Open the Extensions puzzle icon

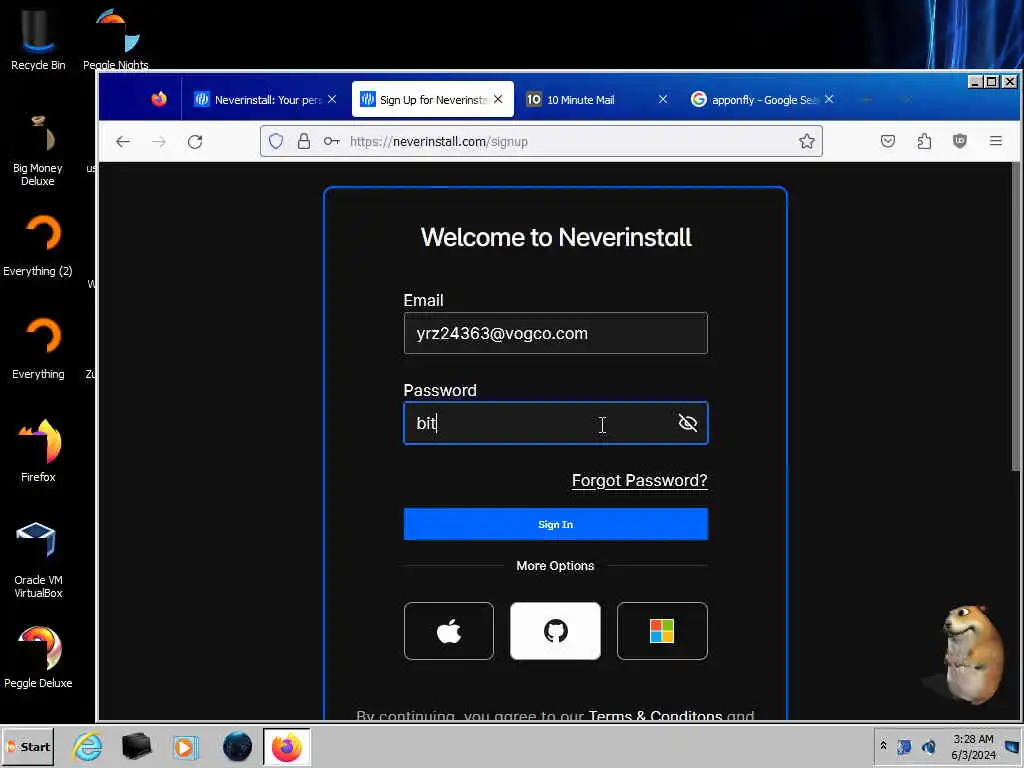(x=924, y=141)
